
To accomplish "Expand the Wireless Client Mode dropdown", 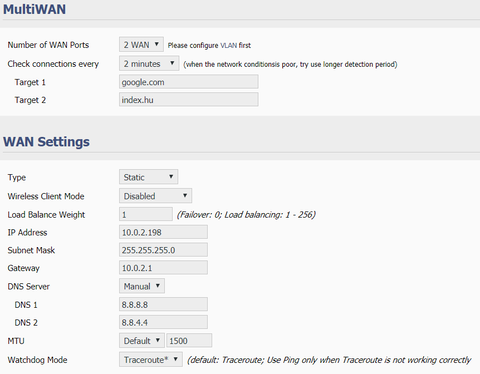I will pyautogui.click(x=155, y=196).
